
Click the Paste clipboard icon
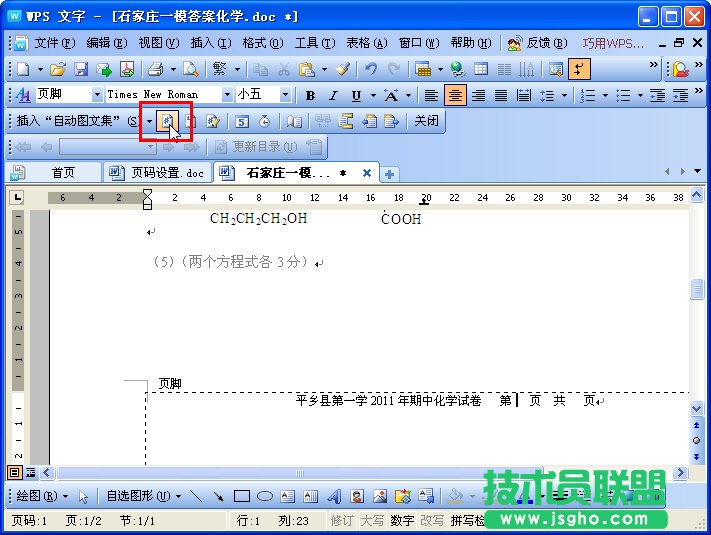click(307, 69)
